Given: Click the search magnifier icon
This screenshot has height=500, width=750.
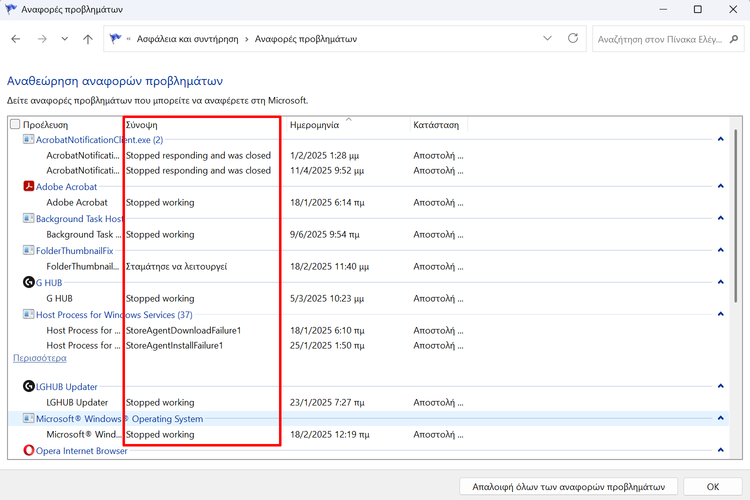Looking at the screenshot, I should (734, 39).
